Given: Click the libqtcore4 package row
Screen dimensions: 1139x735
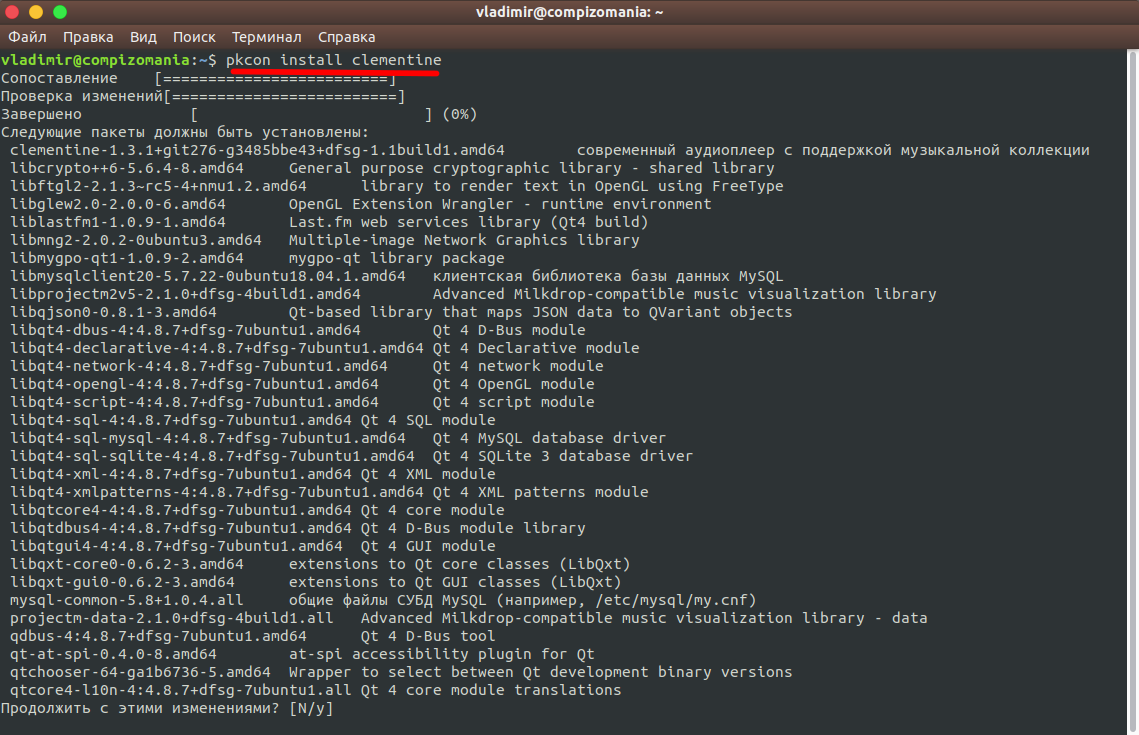Looking at the screenshot, I should coord(257,509).
